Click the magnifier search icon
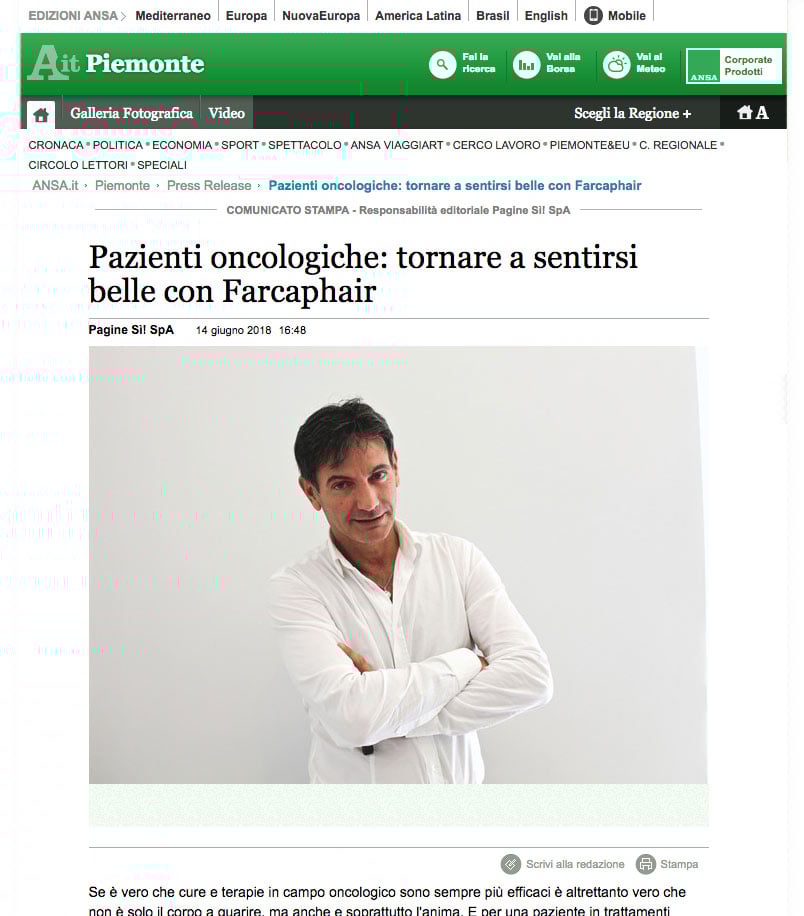This screenshot has height=916, width=804. pyautogui.click(x=442, y=64)
